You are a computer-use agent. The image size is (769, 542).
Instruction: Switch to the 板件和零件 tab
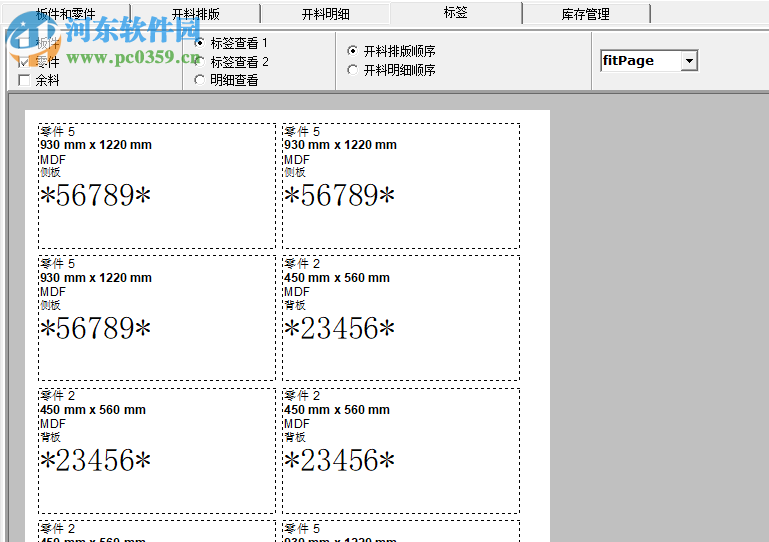pyautogui.click(x=66, y=14)
